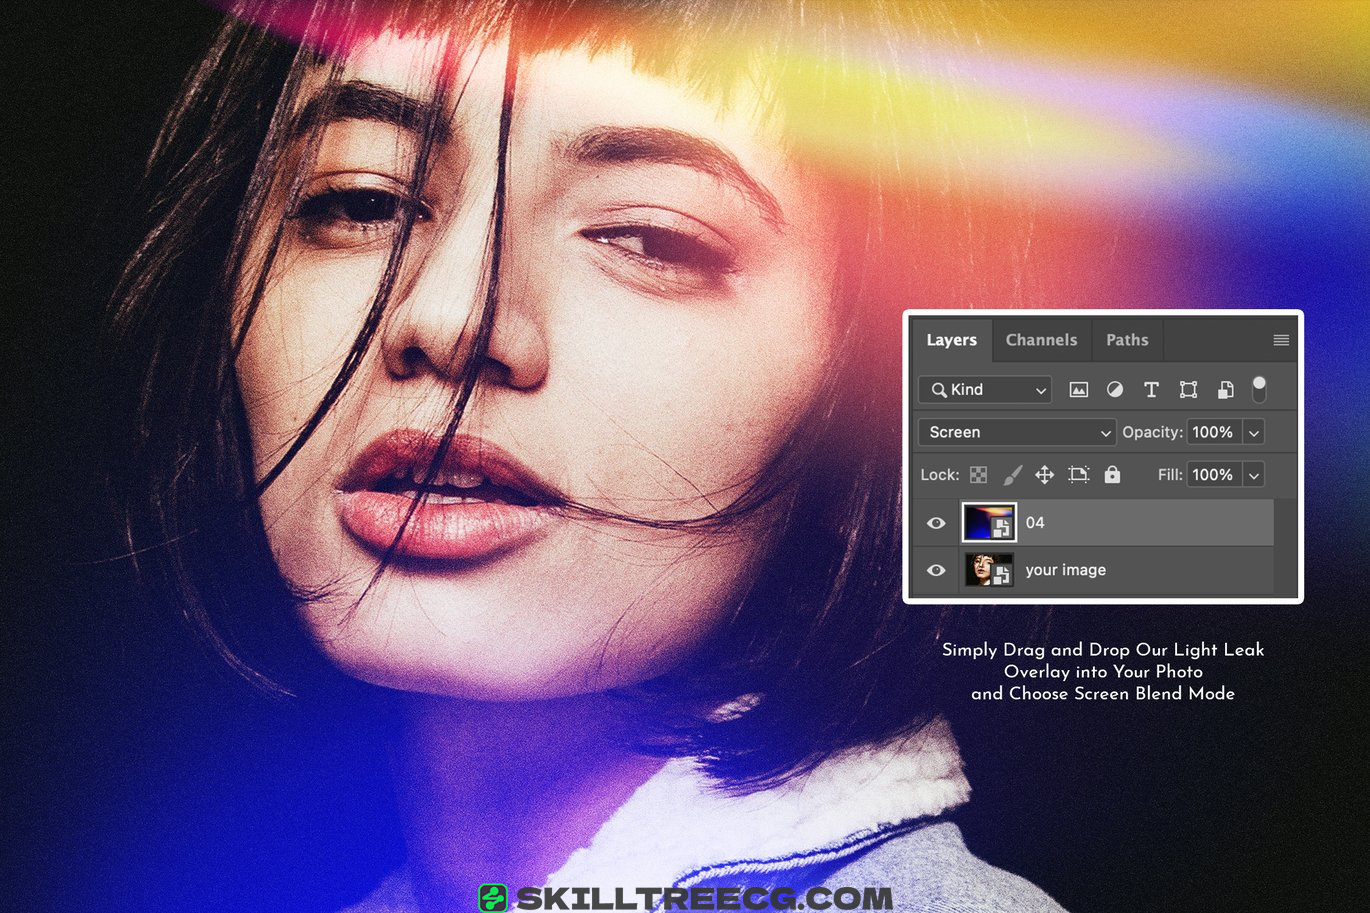Click lock position move icon
This screenshot has width=1370, height=913.
1044,475
